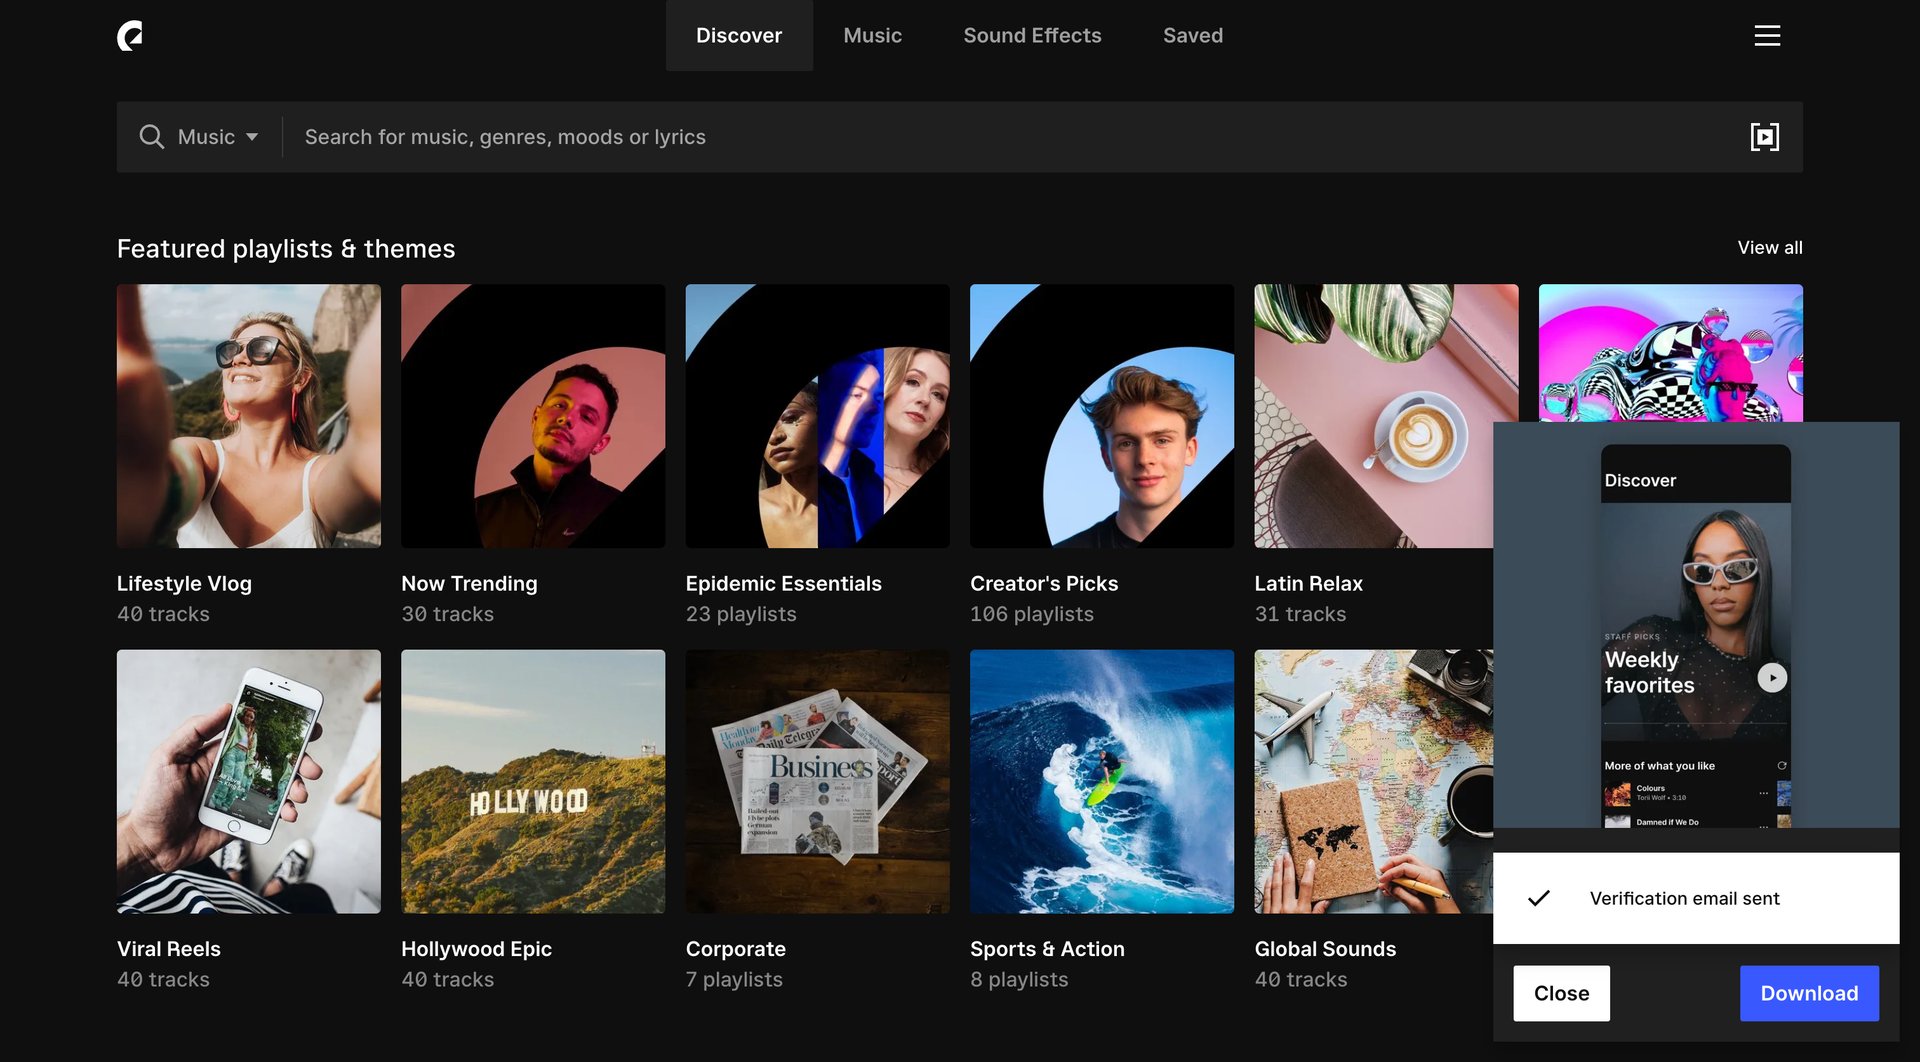Refresh the "More of what you like" suggestions

point(1780,765)
